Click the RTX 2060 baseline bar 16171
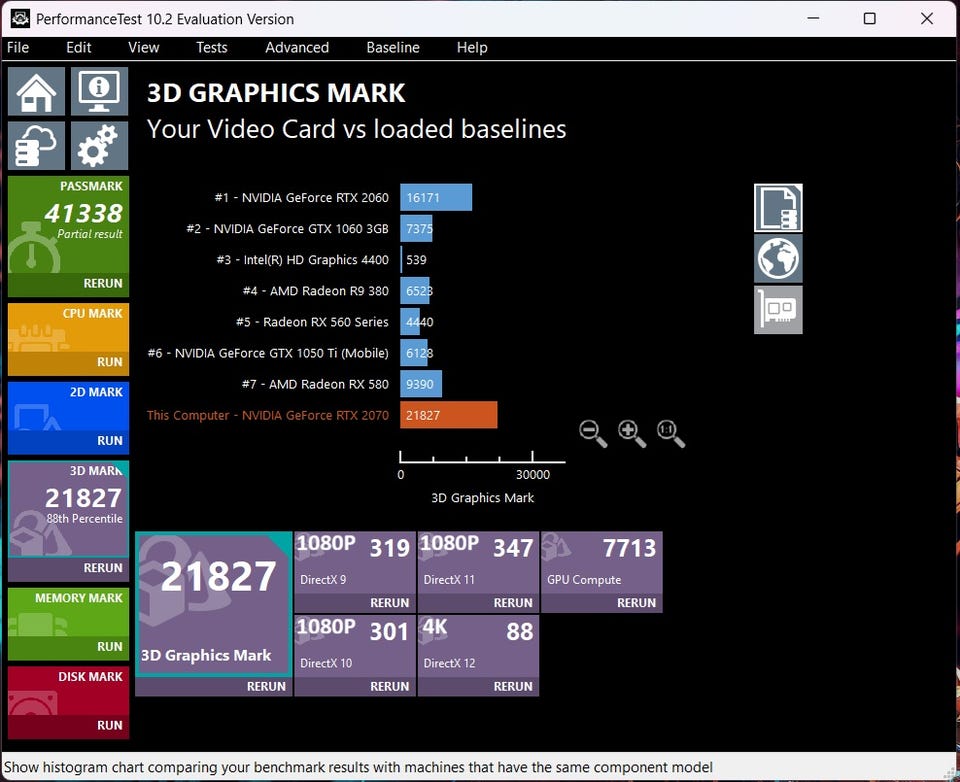 point(436,197)
